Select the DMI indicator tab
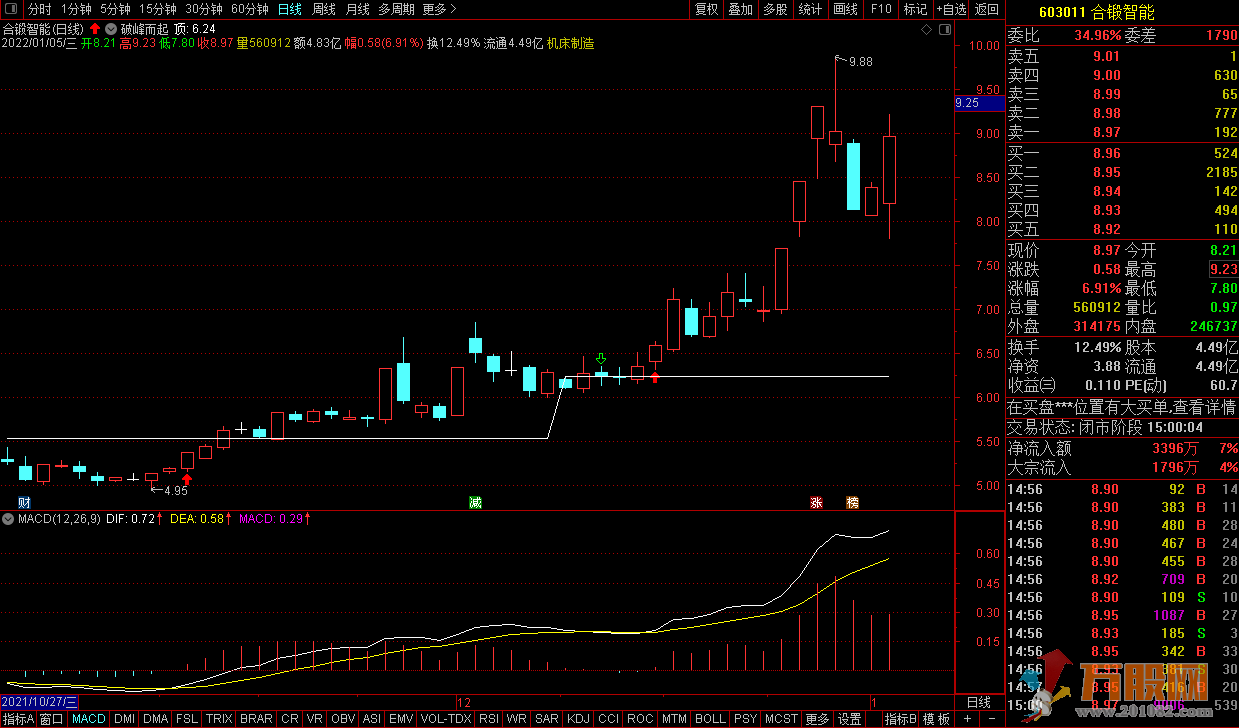The height and width of the screenshot is (728, 1239). [125, 719]
